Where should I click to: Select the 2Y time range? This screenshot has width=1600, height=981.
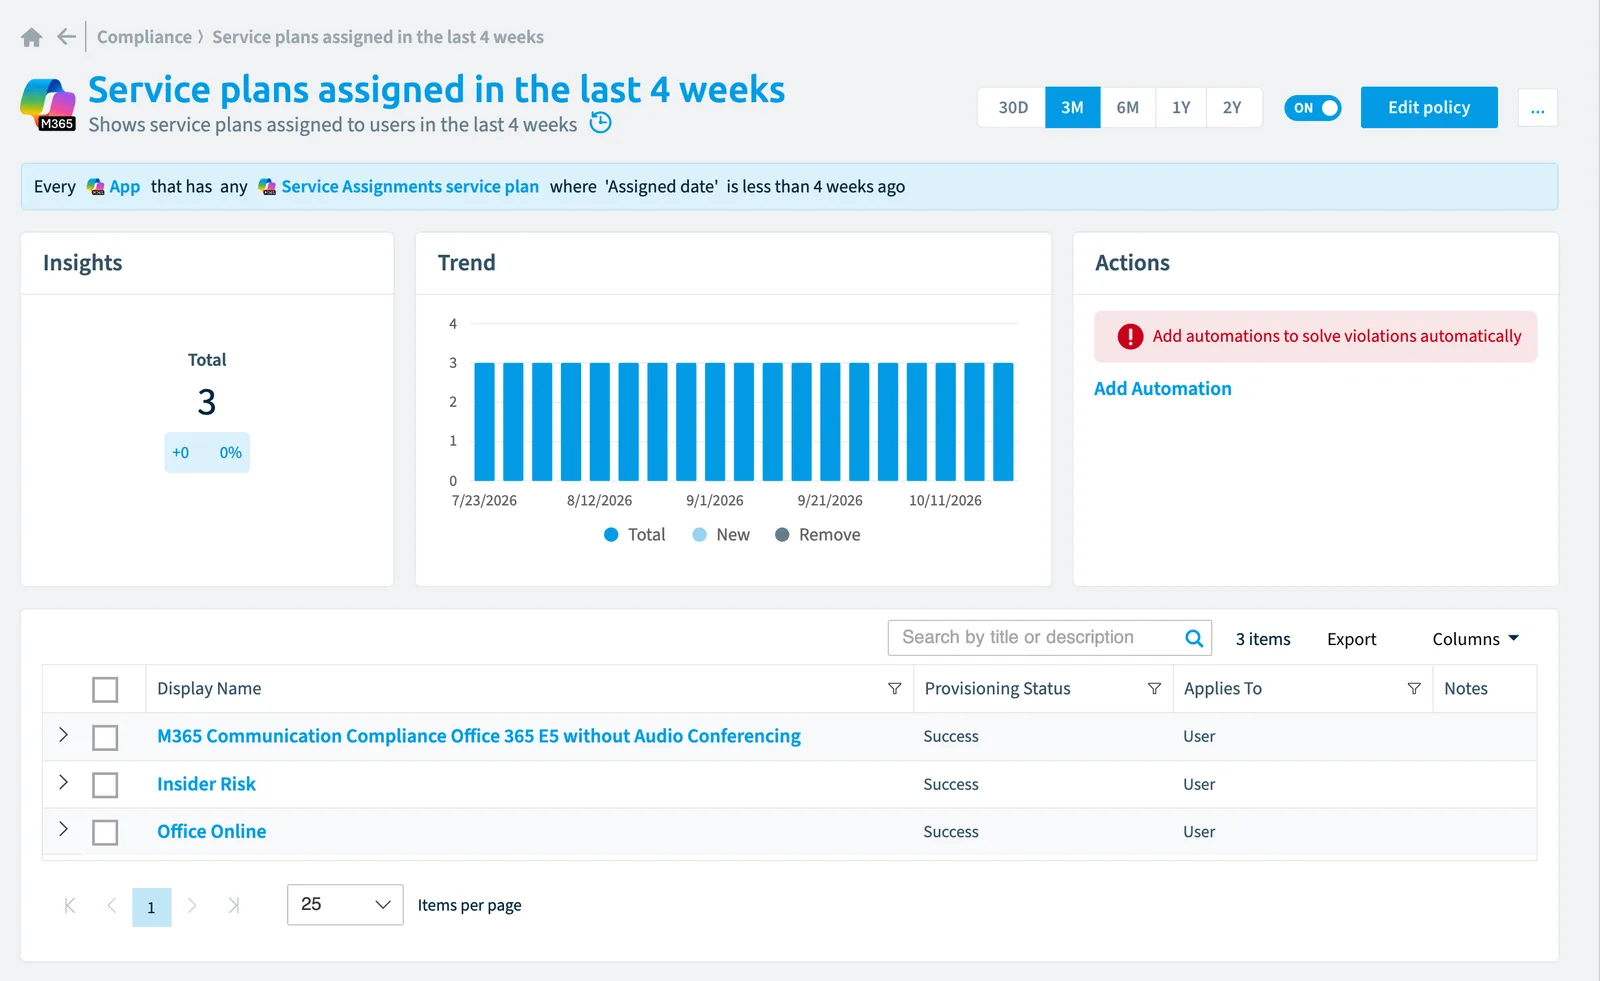click(x=1232, y=108)
